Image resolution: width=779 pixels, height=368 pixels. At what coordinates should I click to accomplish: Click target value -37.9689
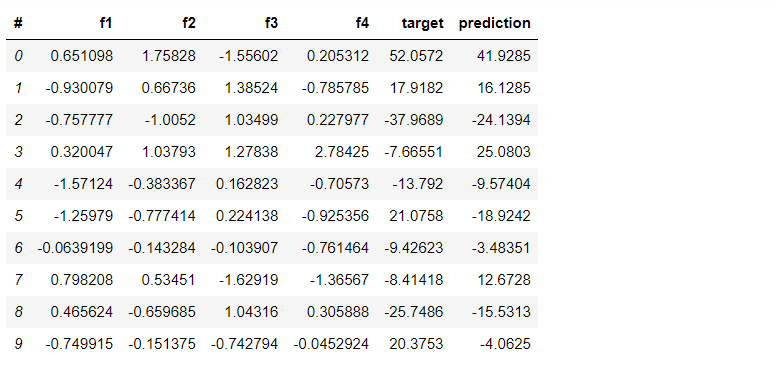pos(413,120)
